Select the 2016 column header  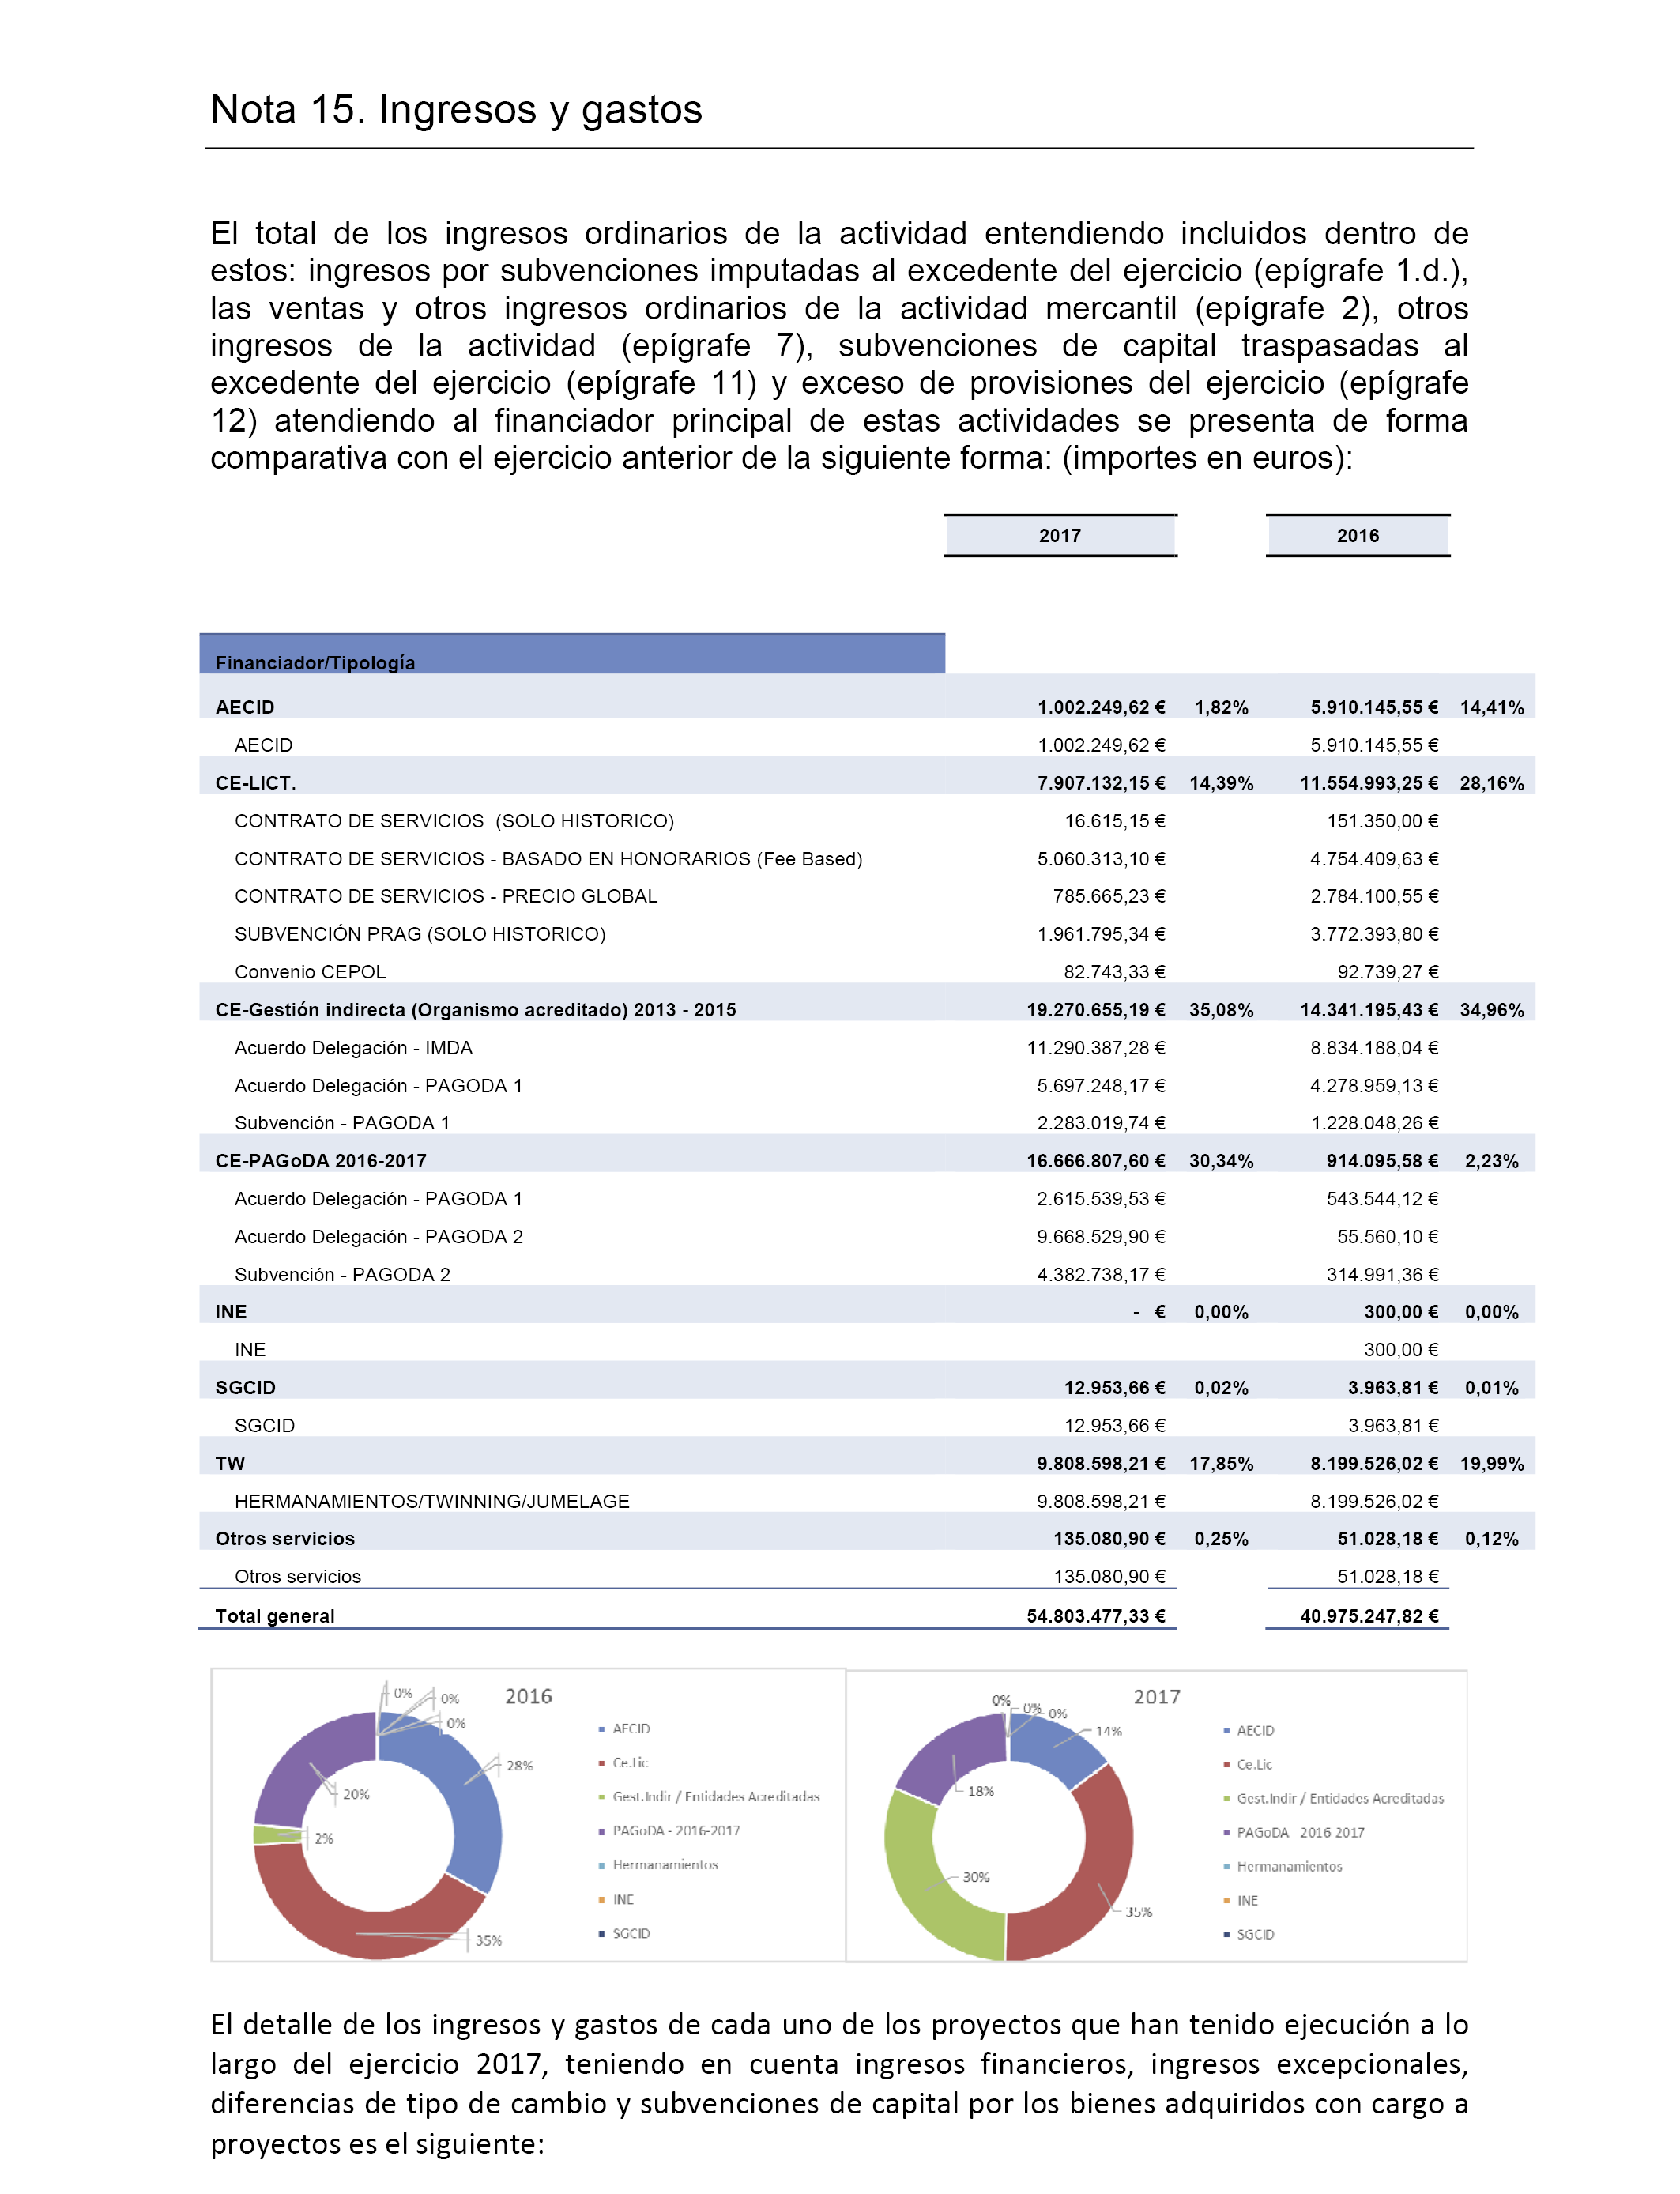point(1358,536)
